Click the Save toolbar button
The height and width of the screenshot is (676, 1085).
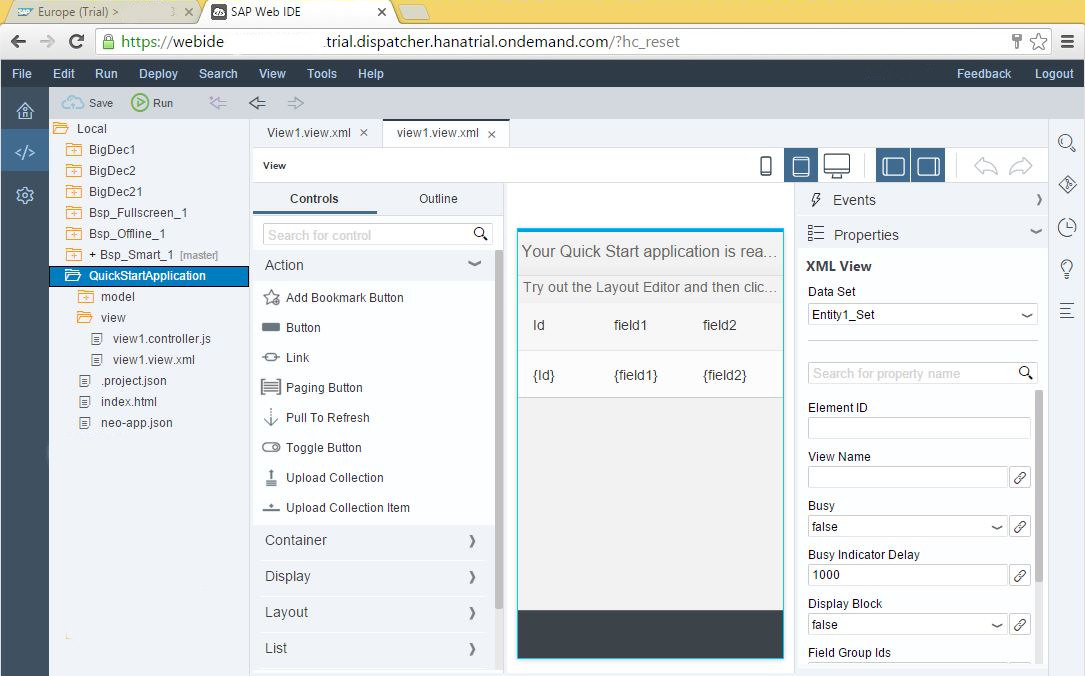(87, 103)
